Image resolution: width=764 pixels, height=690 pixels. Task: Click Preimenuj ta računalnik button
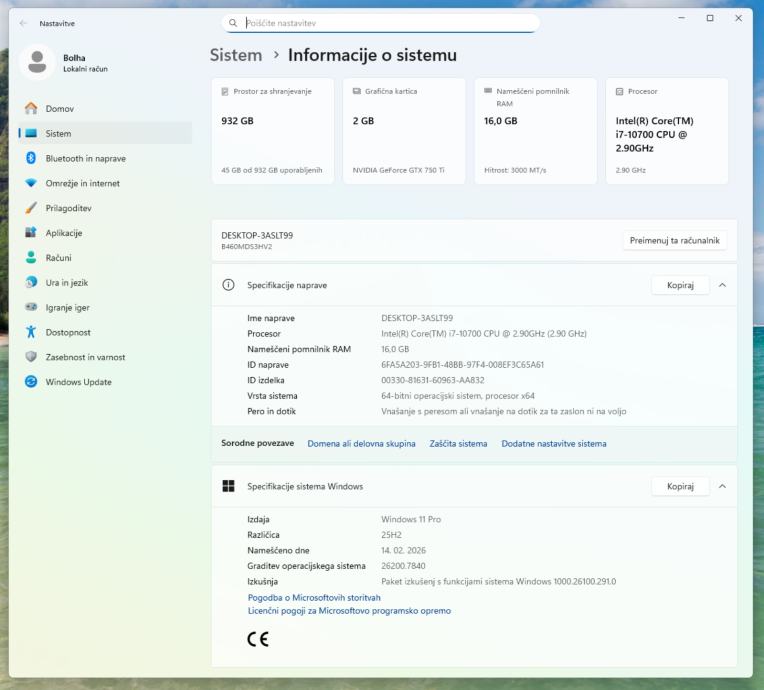point(674,240)
